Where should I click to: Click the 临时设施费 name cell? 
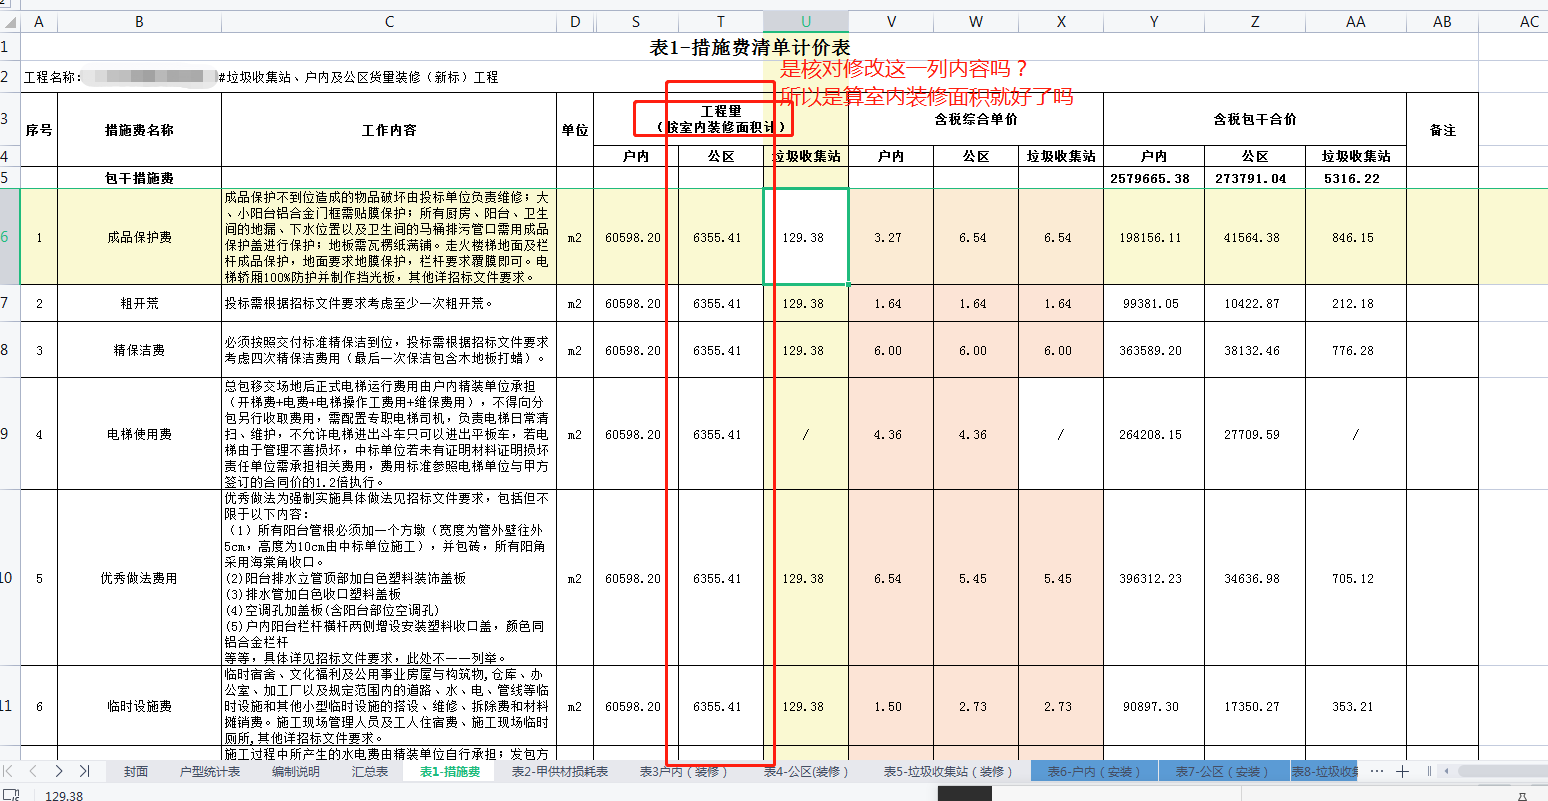coord(139,706)
